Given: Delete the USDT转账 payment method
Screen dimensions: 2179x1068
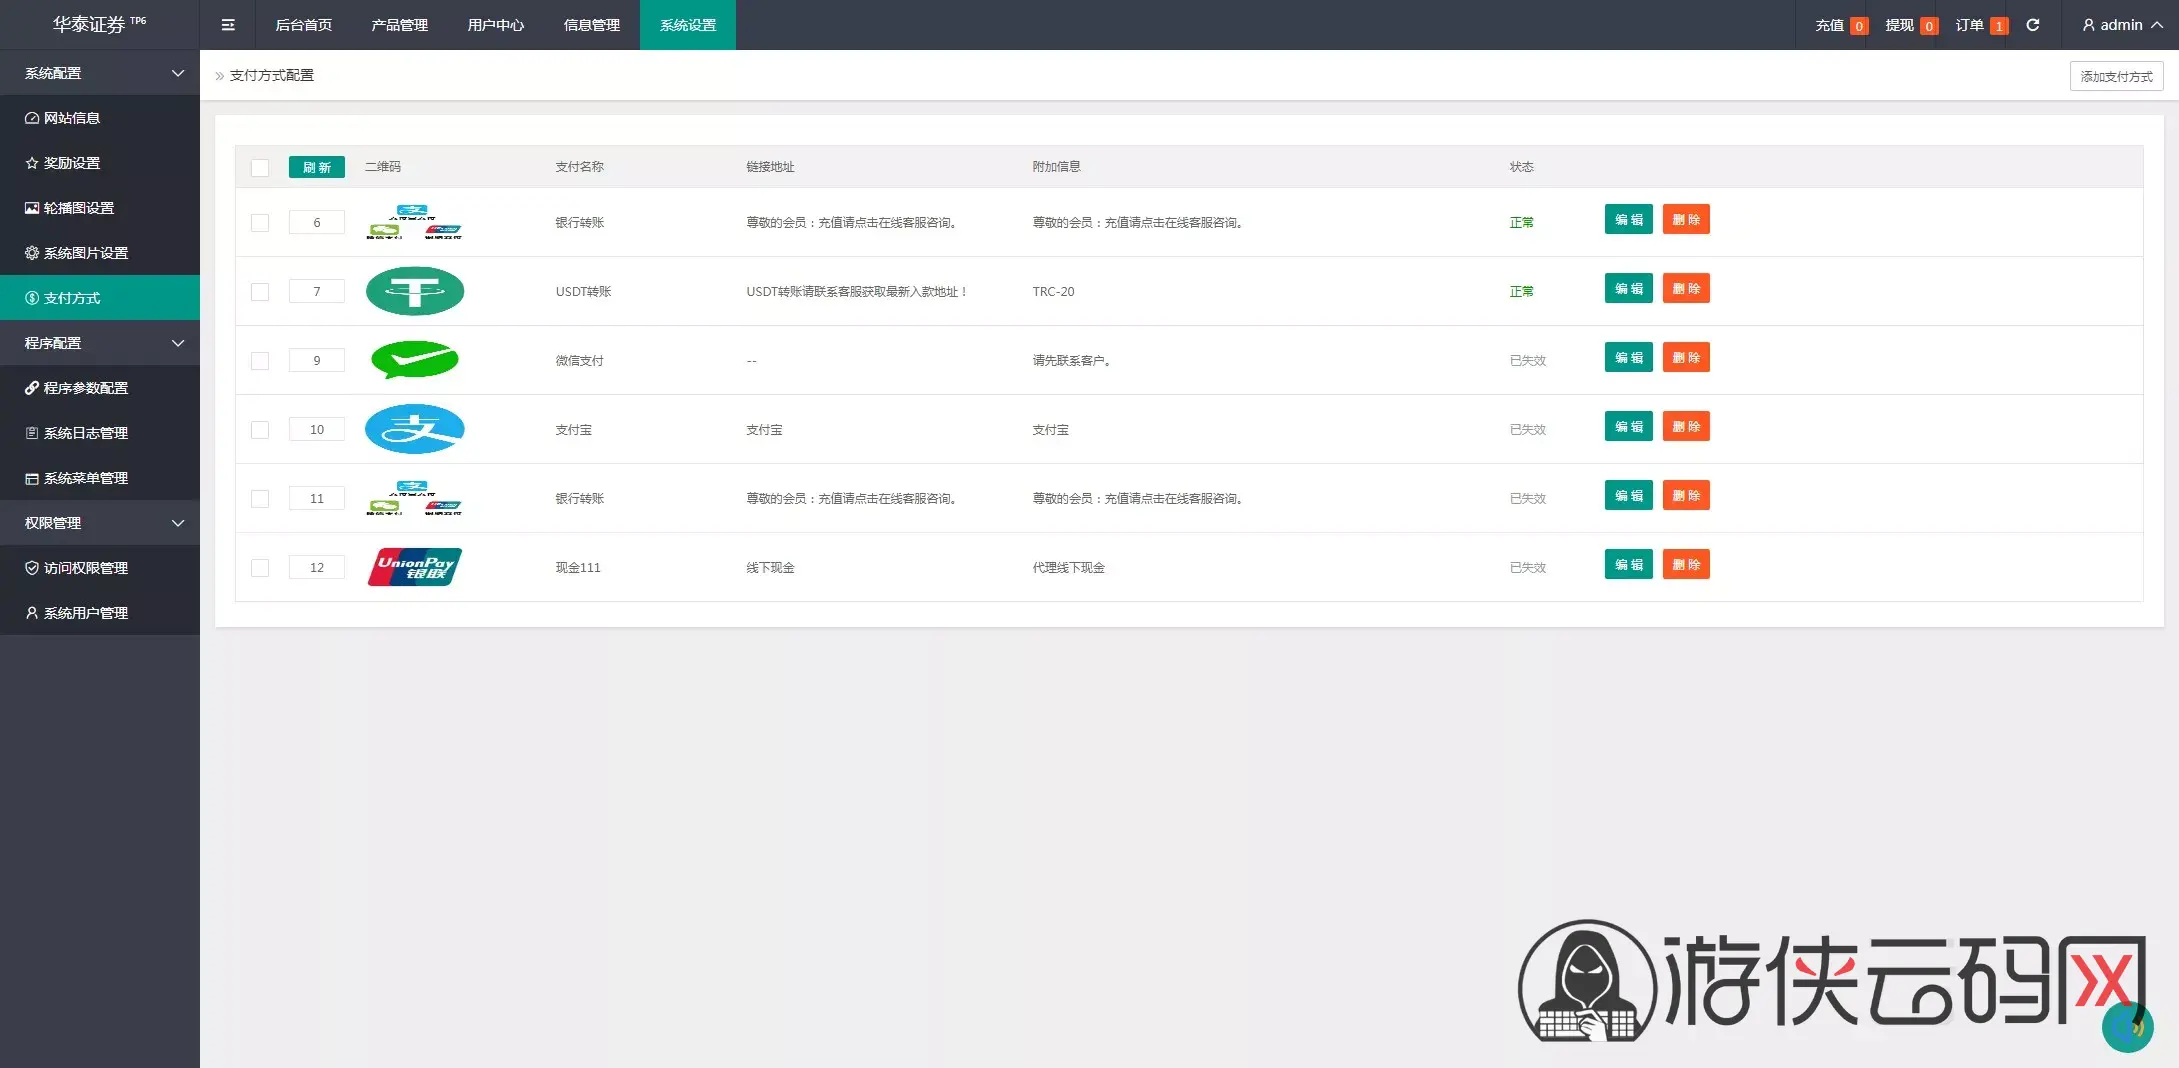Looking at the screenshot, I should (x=1686, y=288).
